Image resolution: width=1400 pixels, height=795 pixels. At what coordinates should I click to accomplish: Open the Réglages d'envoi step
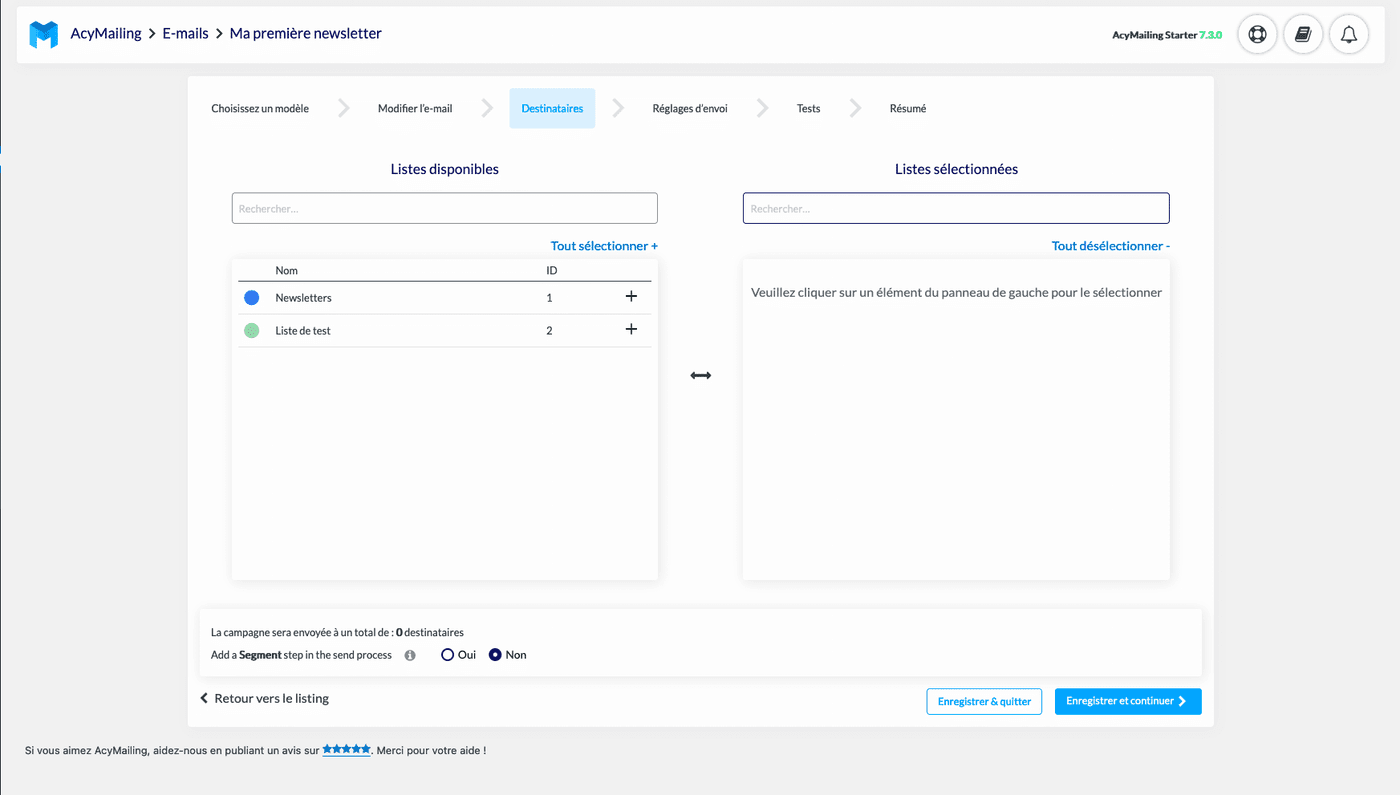(688, 107)
